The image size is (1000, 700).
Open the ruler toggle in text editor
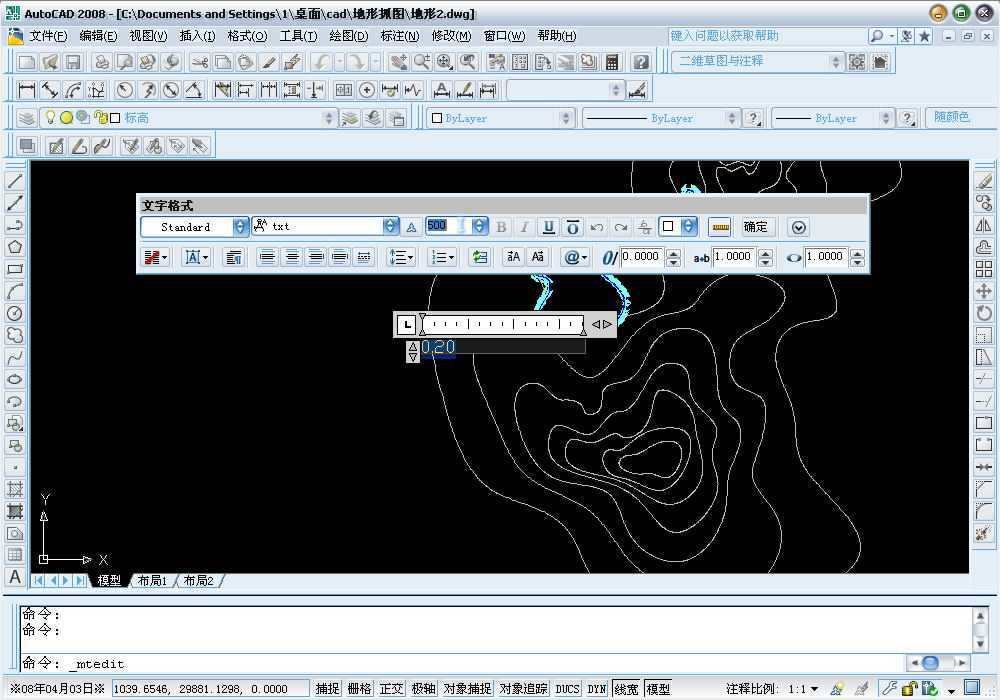[718, 227]
